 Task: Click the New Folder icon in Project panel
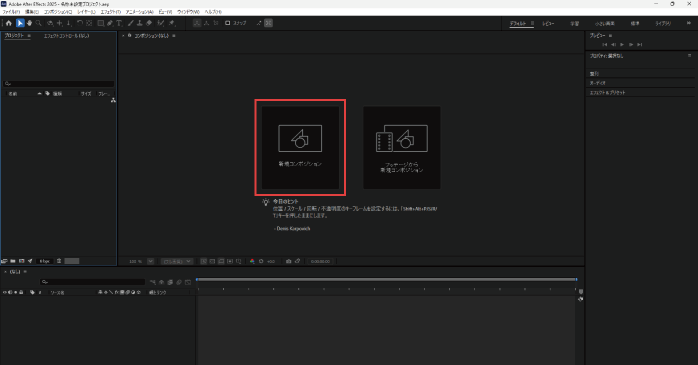point(13,261)
